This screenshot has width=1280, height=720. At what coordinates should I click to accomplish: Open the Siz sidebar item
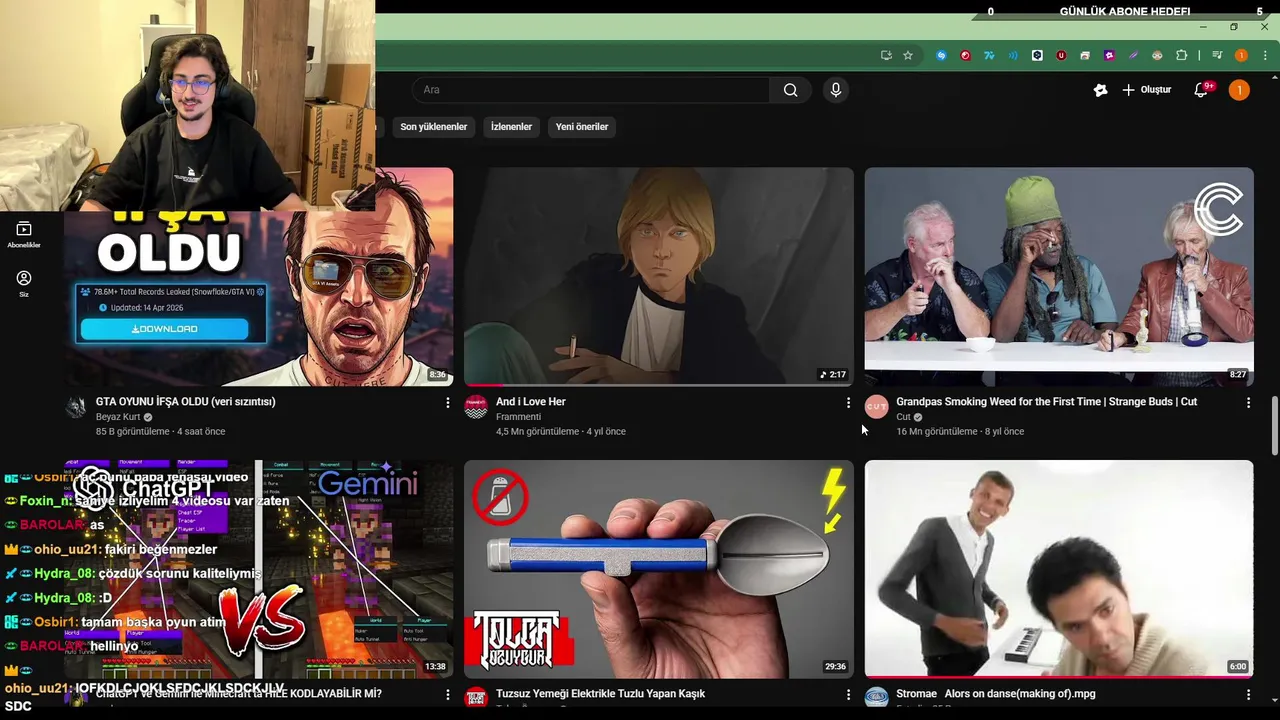(x=24, y=283)
